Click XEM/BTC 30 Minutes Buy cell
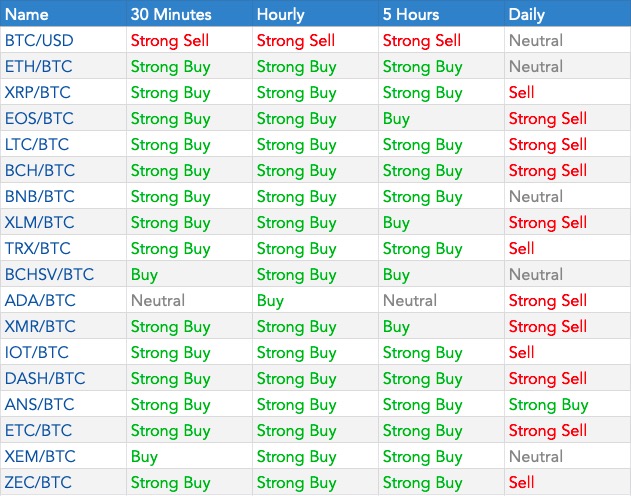The width and height of the screenshot is (631, 496). click(144, 456)
